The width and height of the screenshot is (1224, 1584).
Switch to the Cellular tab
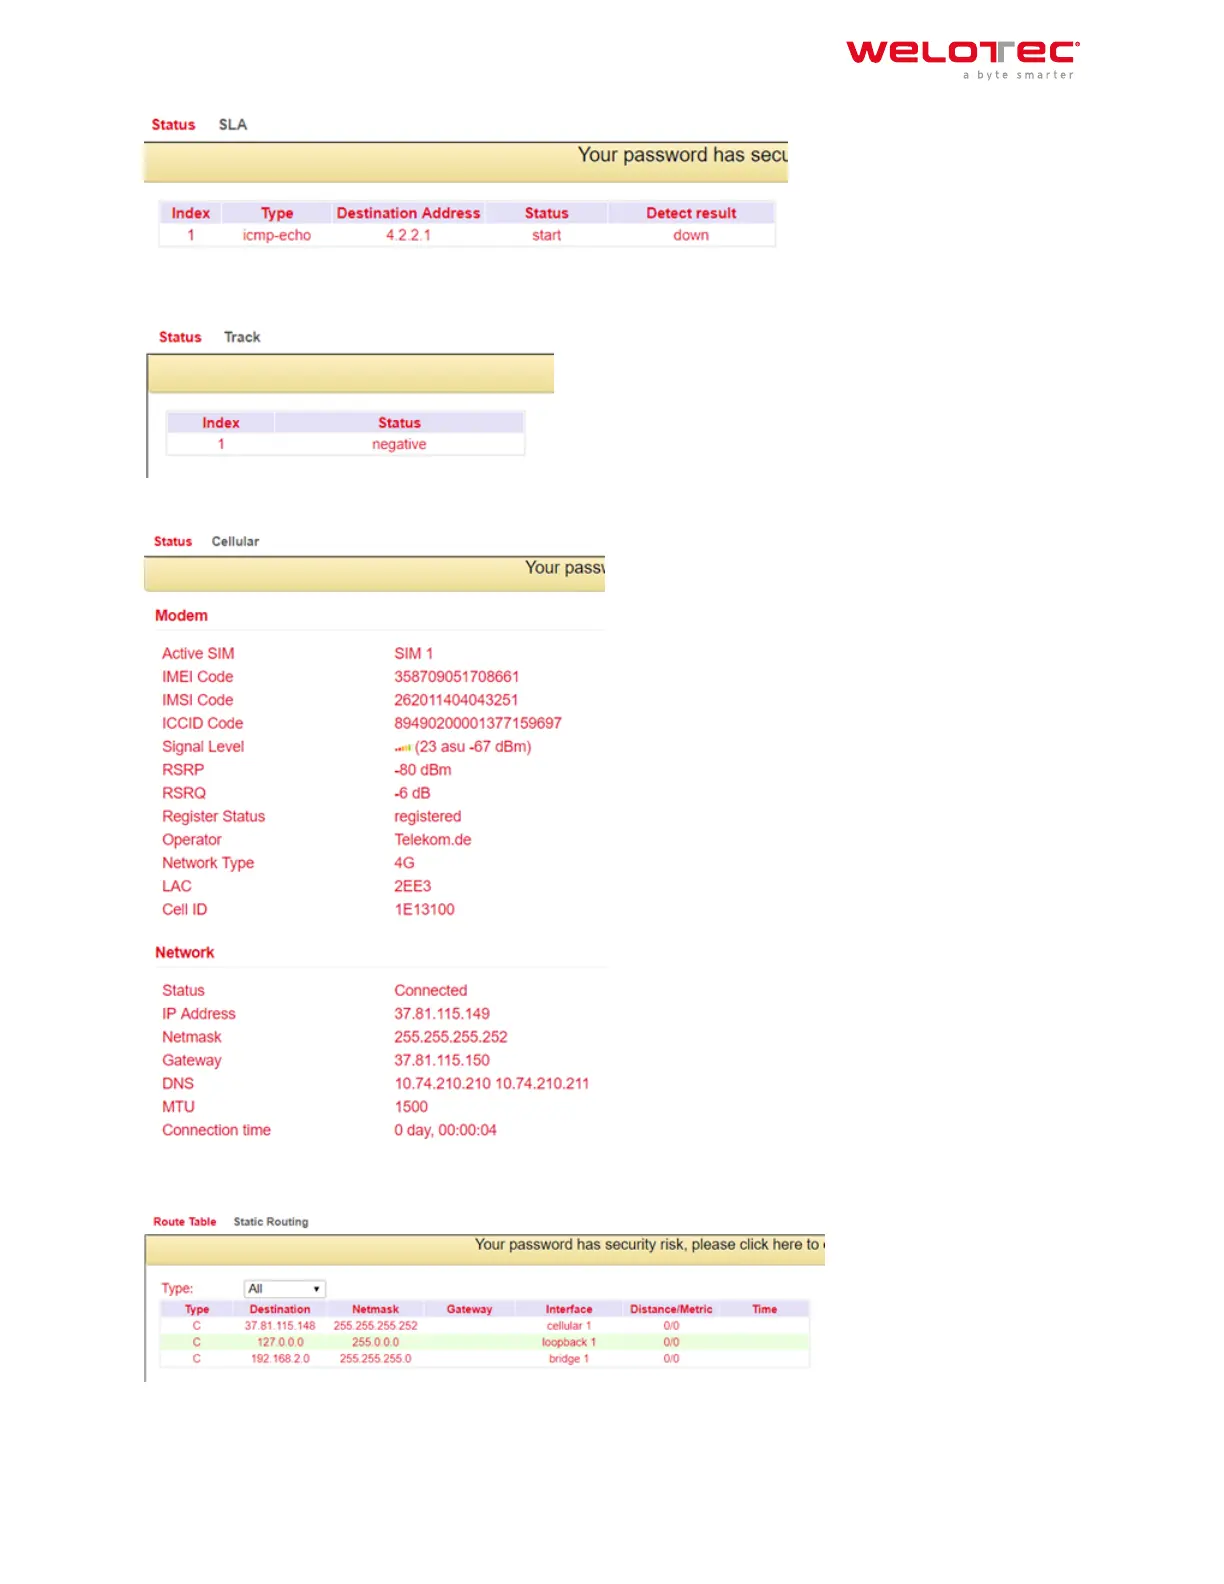pyautogui.click(x=235, y=541)
